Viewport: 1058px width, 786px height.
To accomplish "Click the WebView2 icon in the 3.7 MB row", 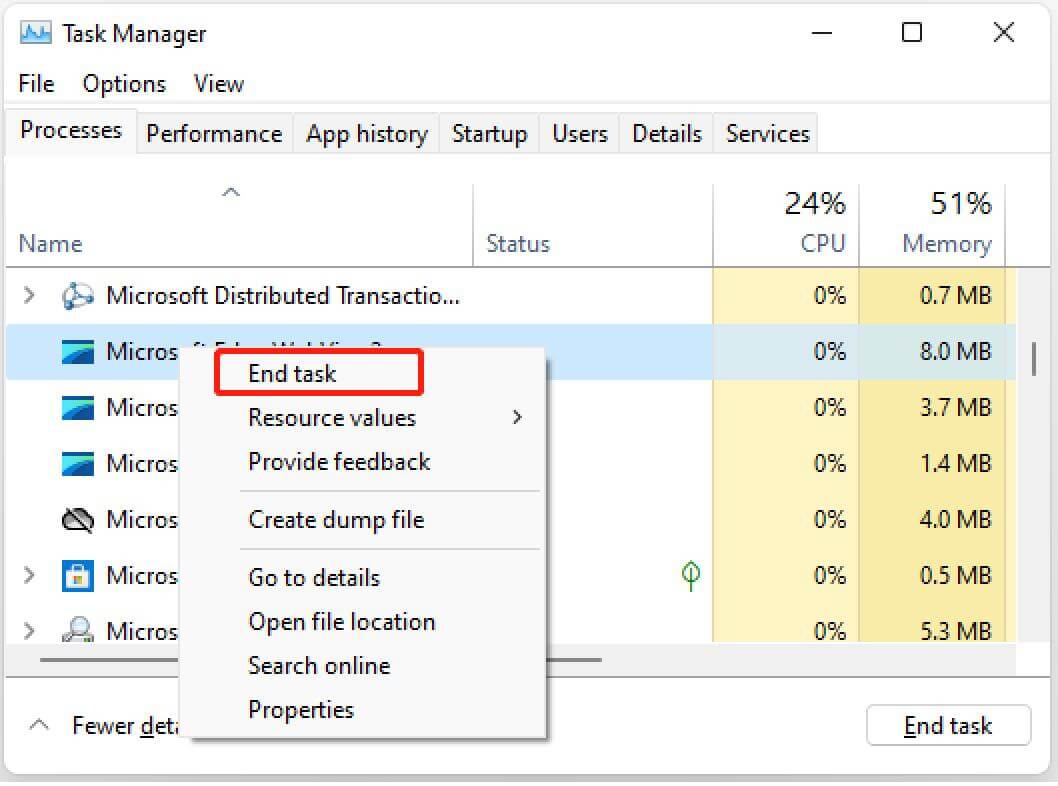I will (78, 408).
